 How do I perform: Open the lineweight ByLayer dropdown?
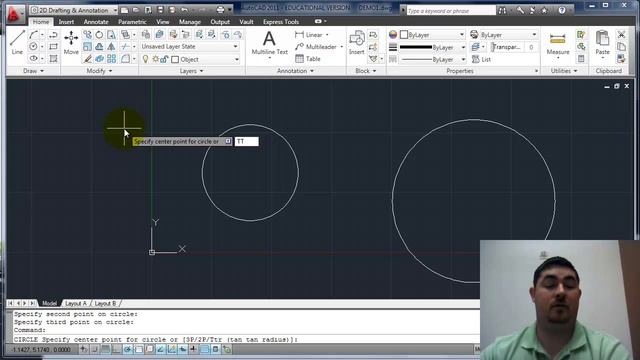point(432,47)
